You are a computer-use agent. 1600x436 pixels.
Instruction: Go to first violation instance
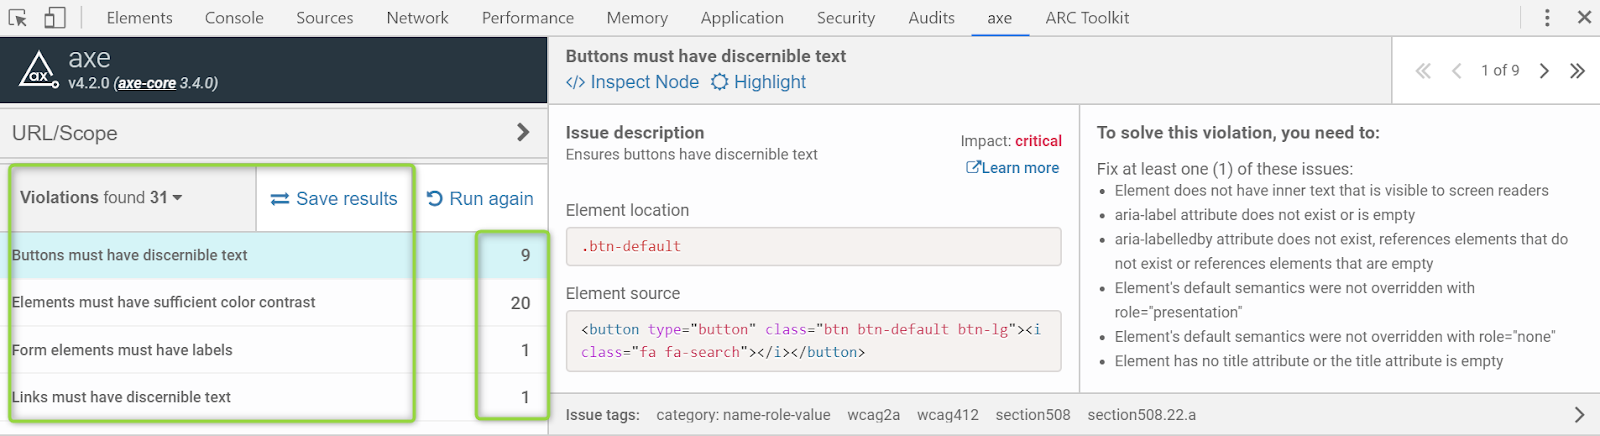(1423, 70)
